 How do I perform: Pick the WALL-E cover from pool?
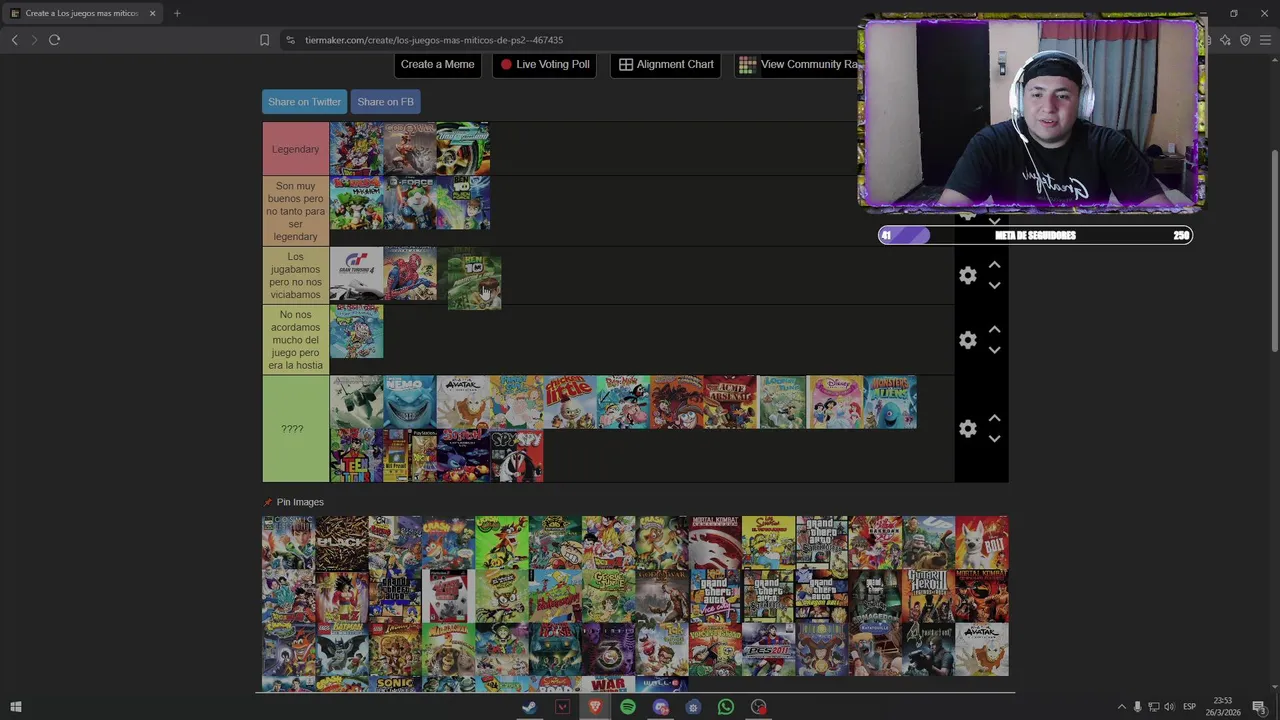click(662, 683)
